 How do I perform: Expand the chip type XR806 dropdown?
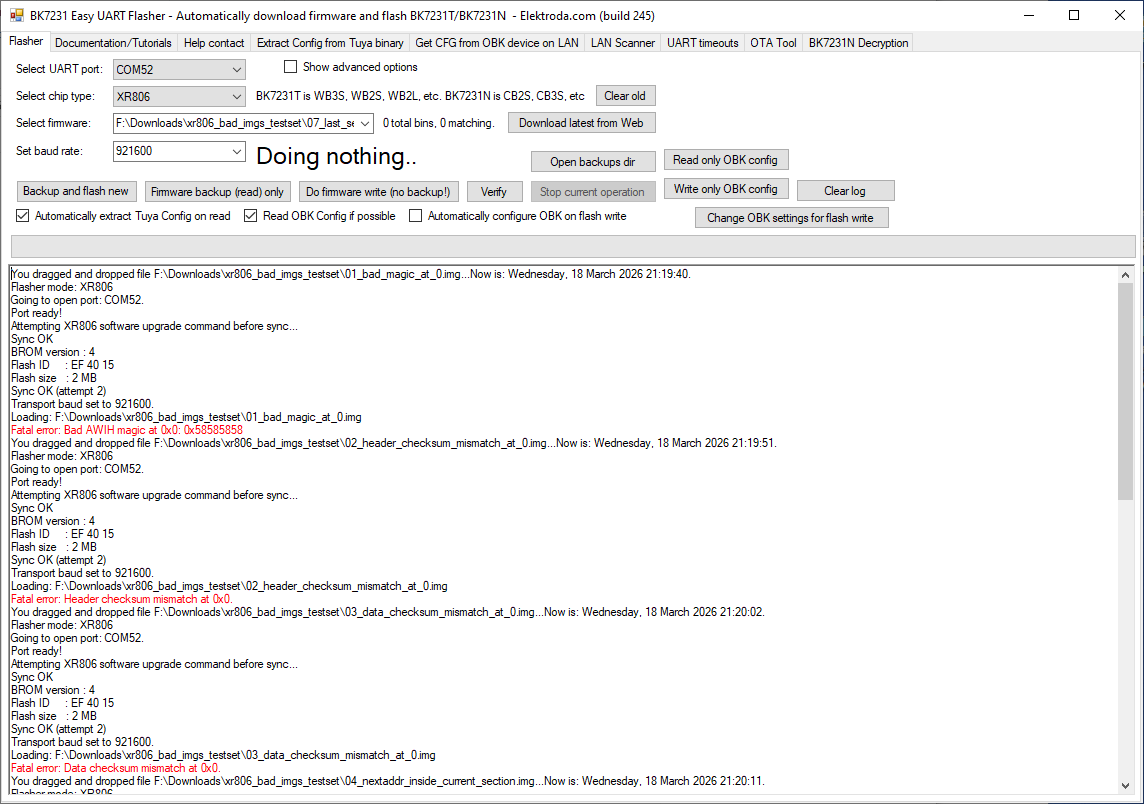click(236, 96)
